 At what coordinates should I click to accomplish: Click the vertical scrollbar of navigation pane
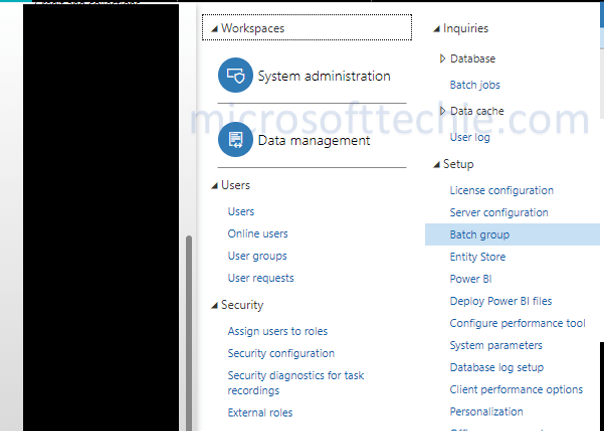coord(187,330)
